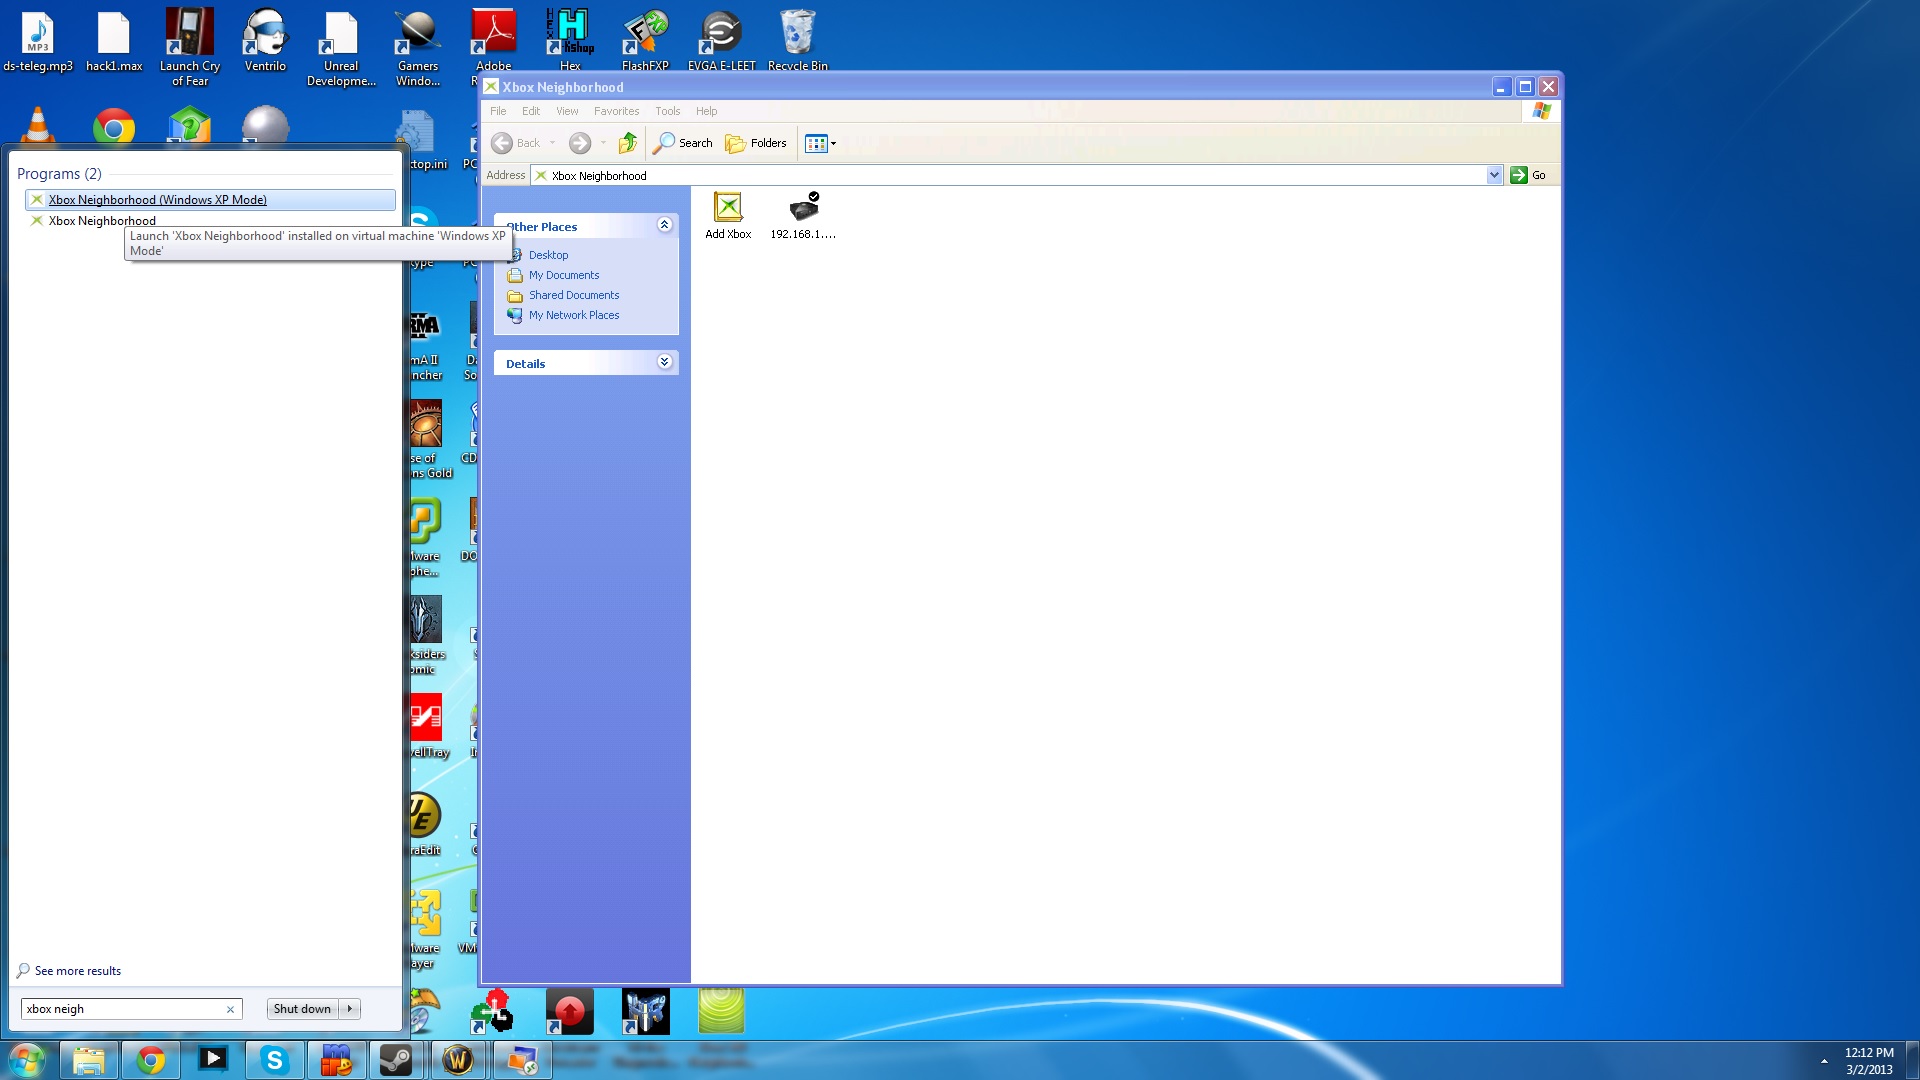The width and height of the screenshot is (1920, 1080).
Task: Click the Forward arrow toolbar button
Action: coord(580,143)
